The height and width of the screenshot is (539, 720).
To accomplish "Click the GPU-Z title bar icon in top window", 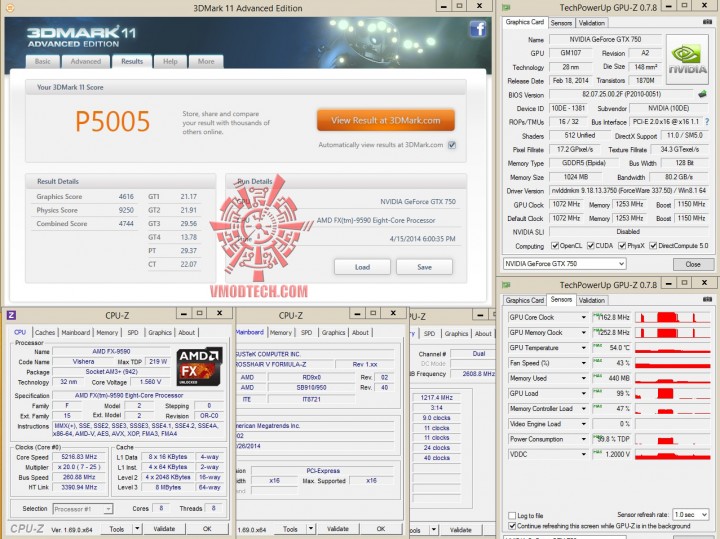I will pyautogui.click(x=506, y=7).
